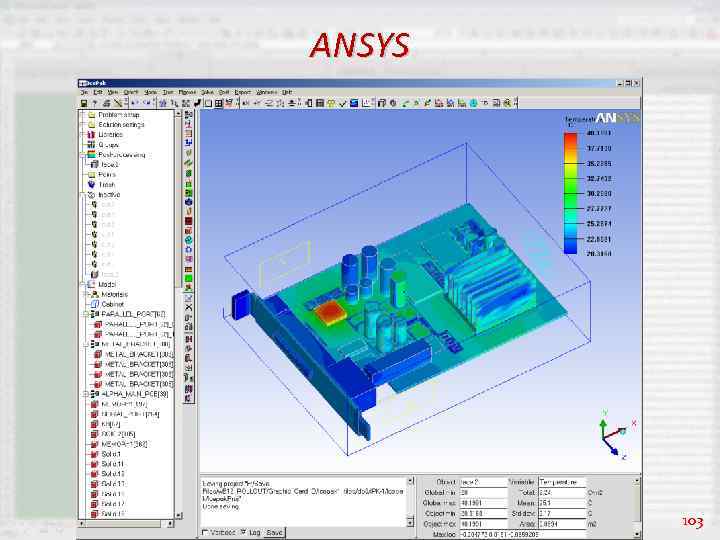Viewport: 720px width, 540px height.
Task: Expand the Solution settings tree node
Action: click(83, 124)
